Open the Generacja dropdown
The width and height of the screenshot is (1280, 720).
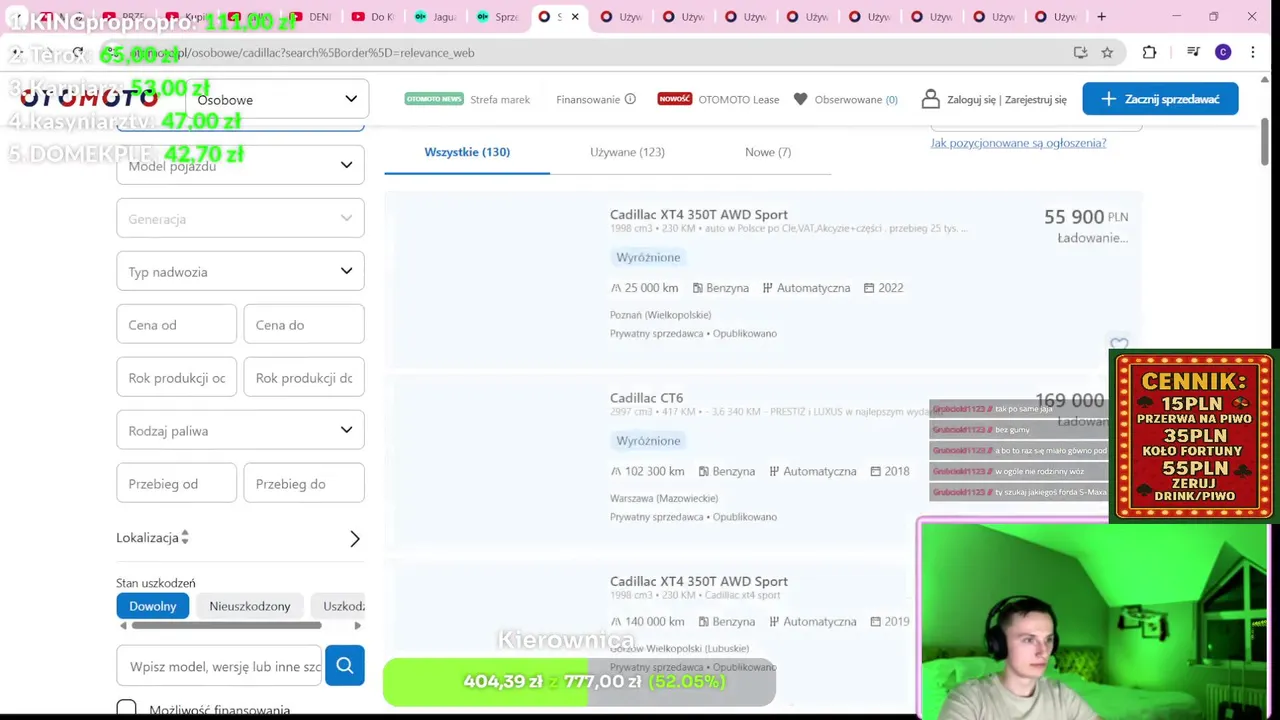240,218
